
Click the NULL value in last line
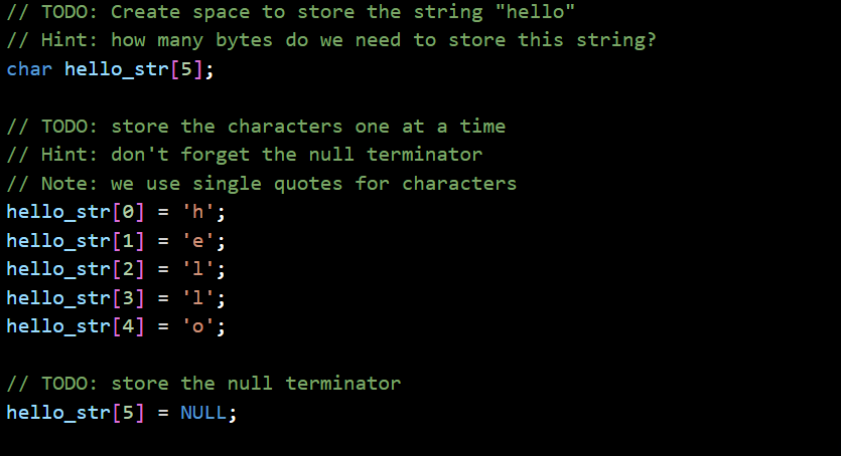pos(203,413)
